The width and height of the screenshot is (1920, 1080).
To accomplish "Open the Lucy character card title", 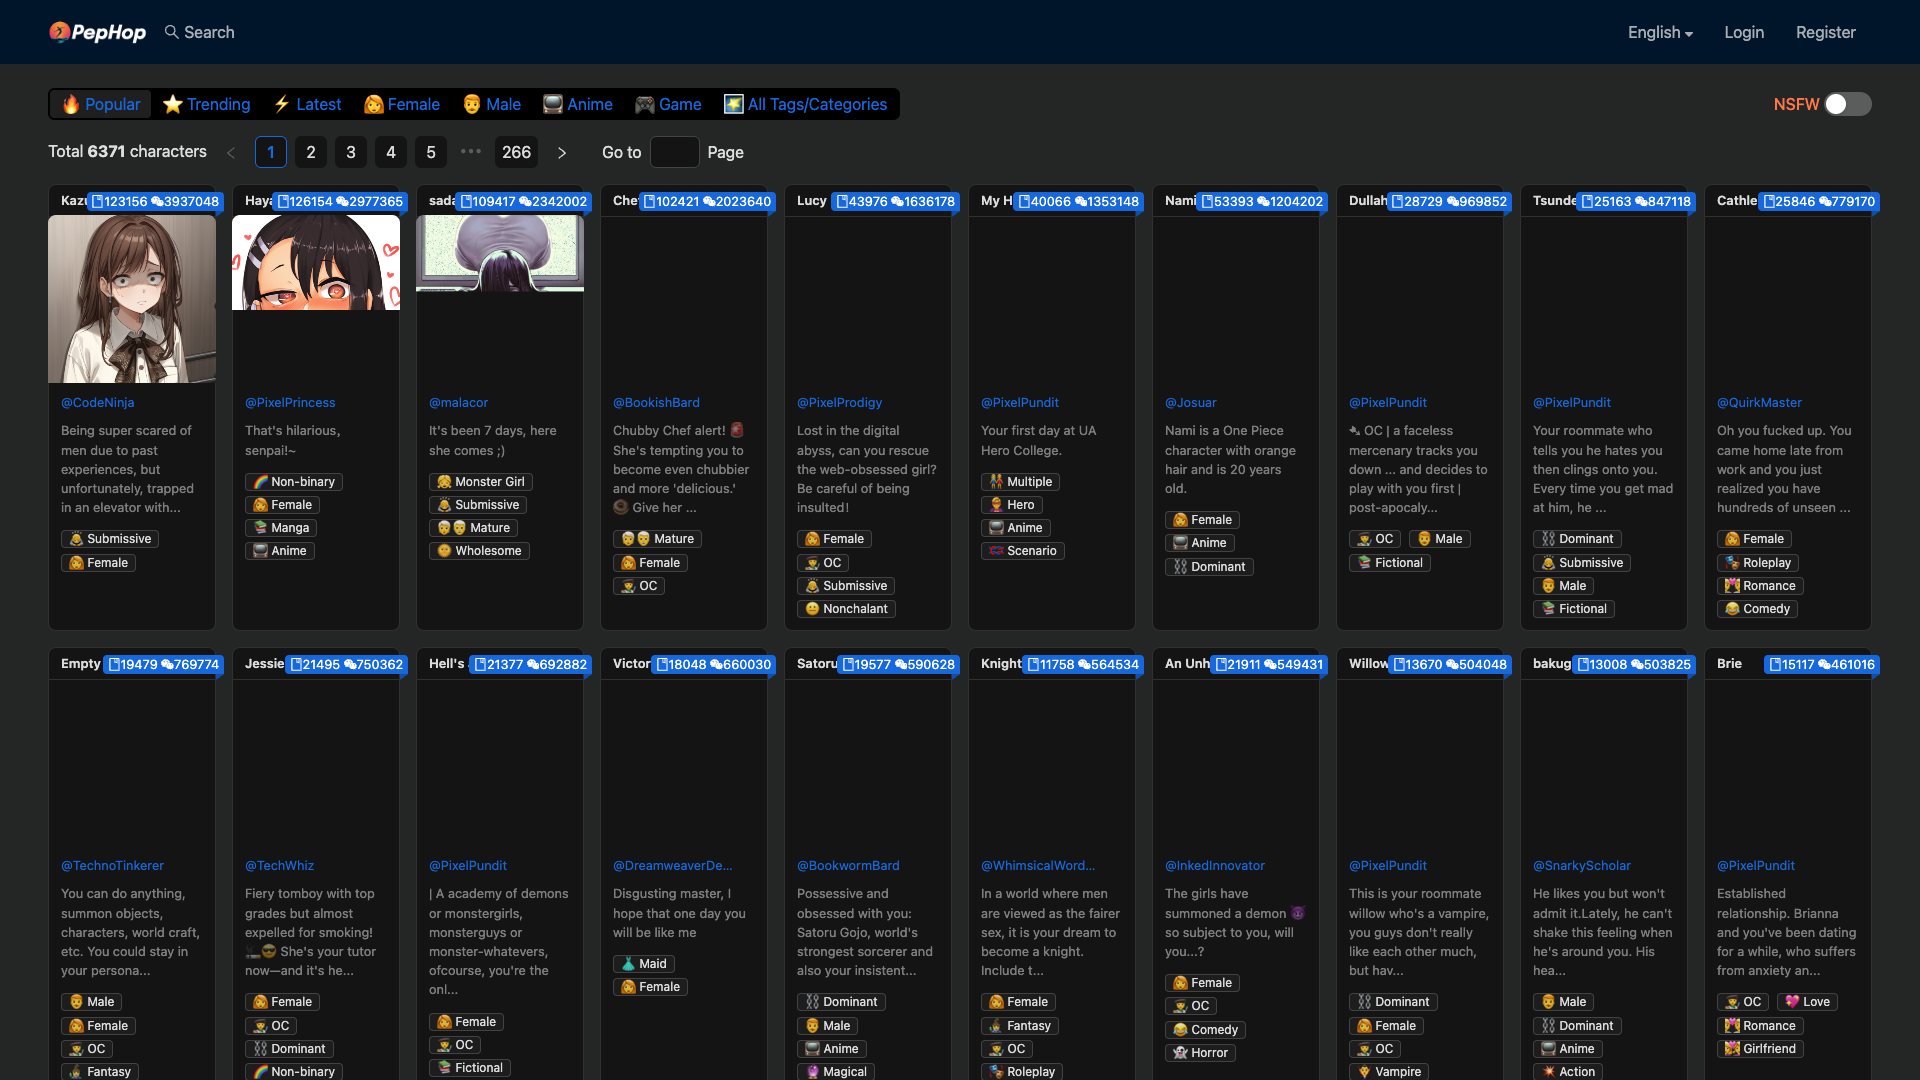I will click(x=812, y=201).
